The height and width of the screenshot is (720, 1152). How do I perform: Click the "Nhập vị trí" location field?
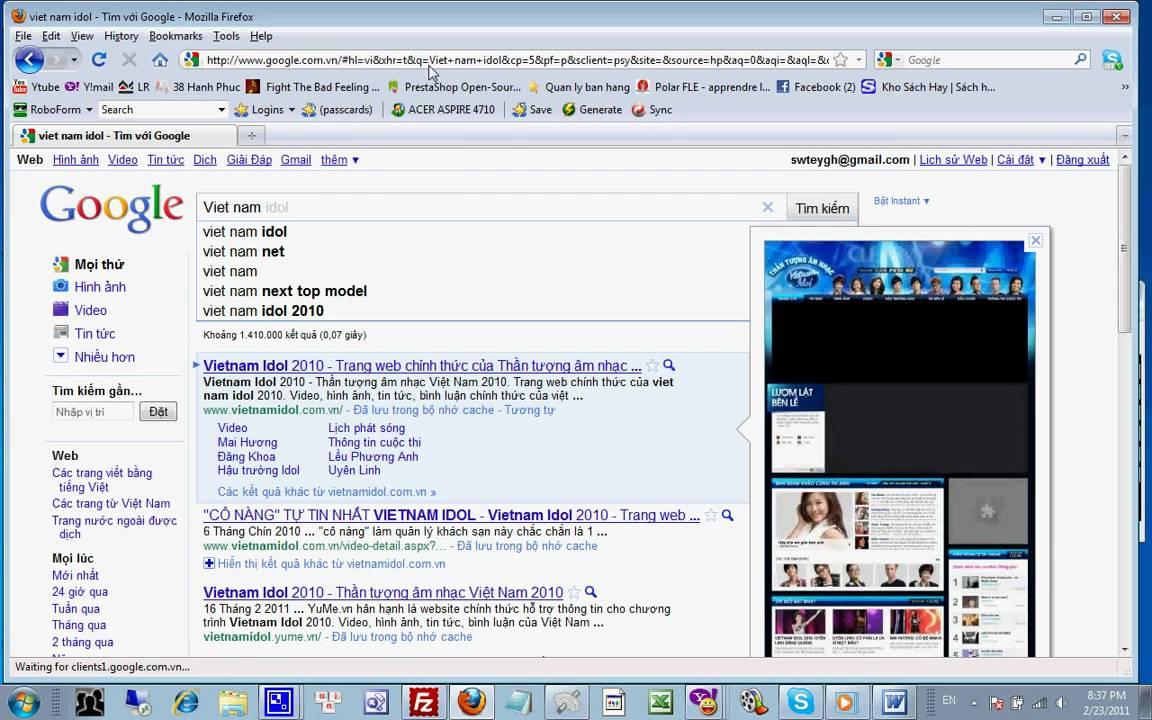(93, 411)
